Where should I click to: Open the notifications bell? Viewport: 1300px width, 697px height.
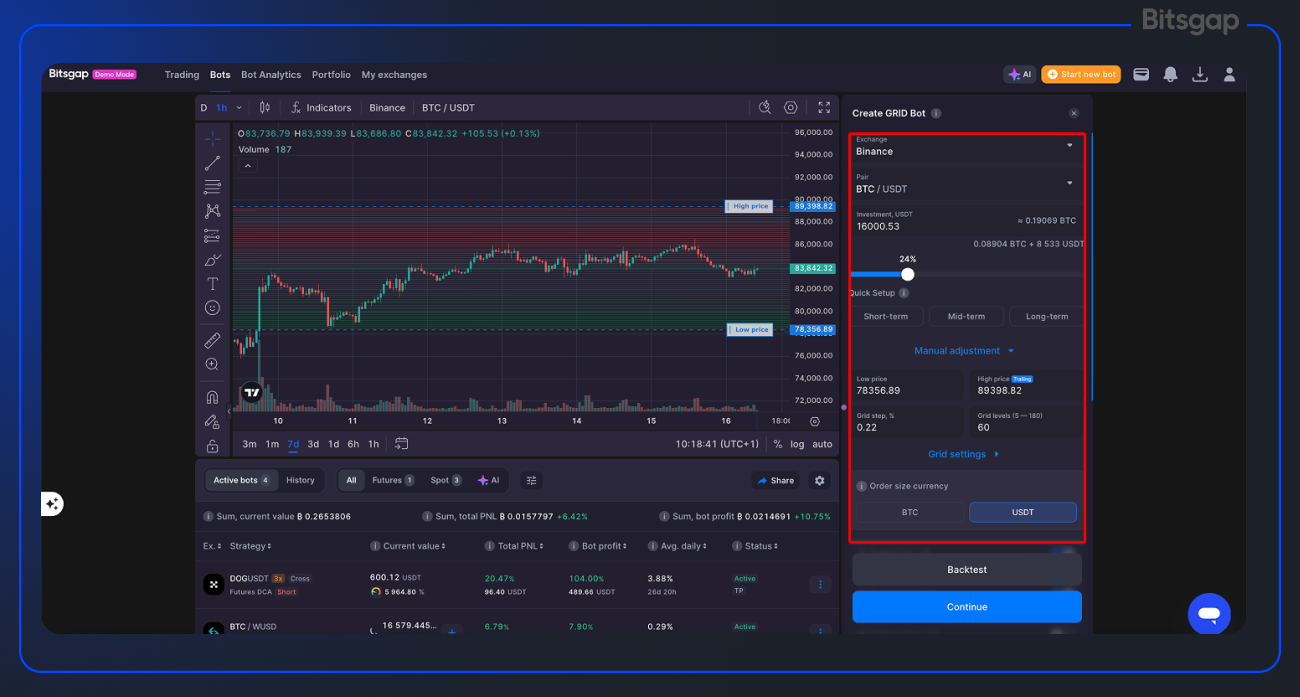pos(1170,75)
